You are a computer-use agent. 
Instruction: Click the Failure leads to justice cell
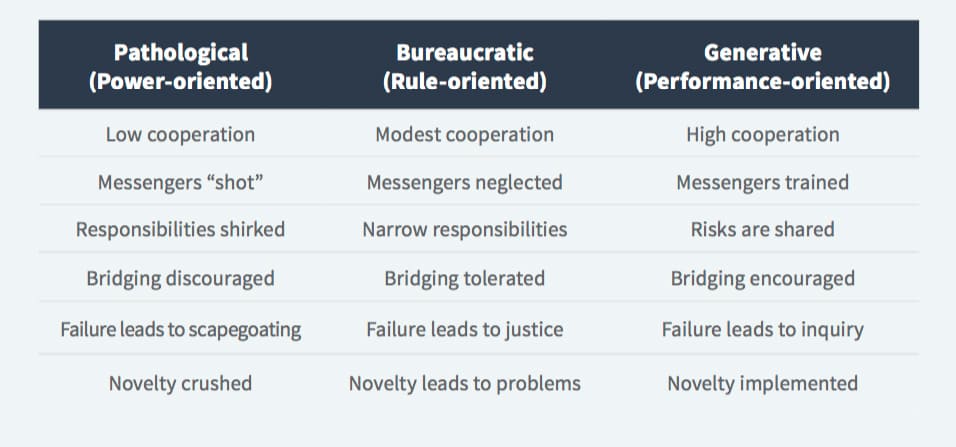pyautogui.click(x=465, y=330)
